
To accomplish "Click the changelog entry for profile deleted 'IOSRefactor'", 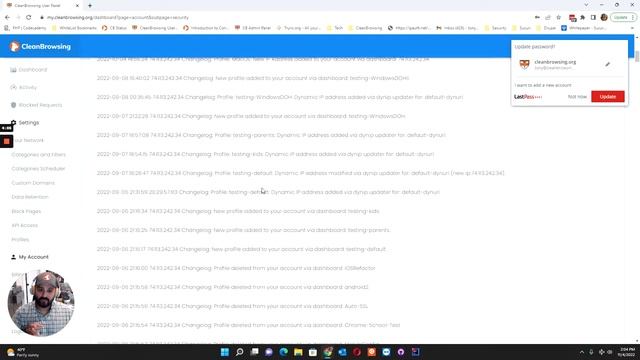I will pos(236,268).
